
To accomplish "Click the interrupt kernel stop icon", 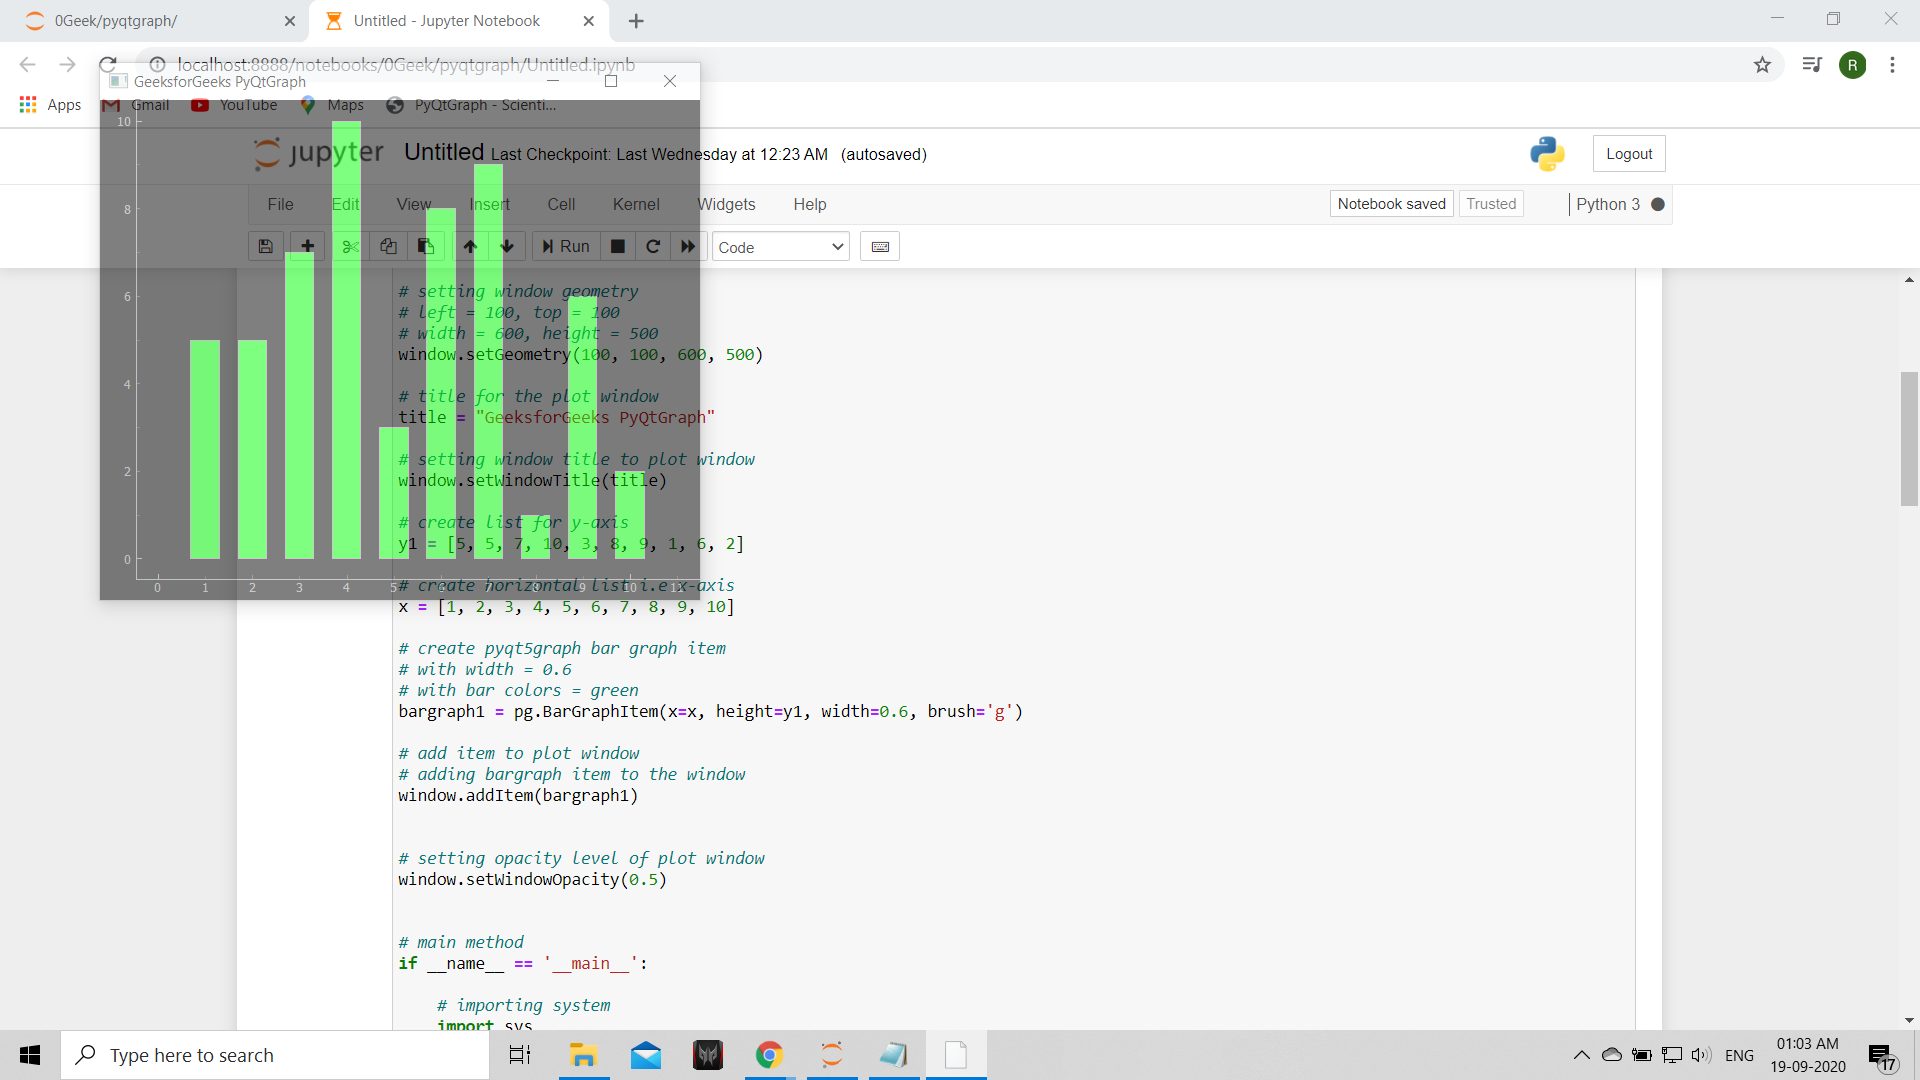I will click(618, 247).
